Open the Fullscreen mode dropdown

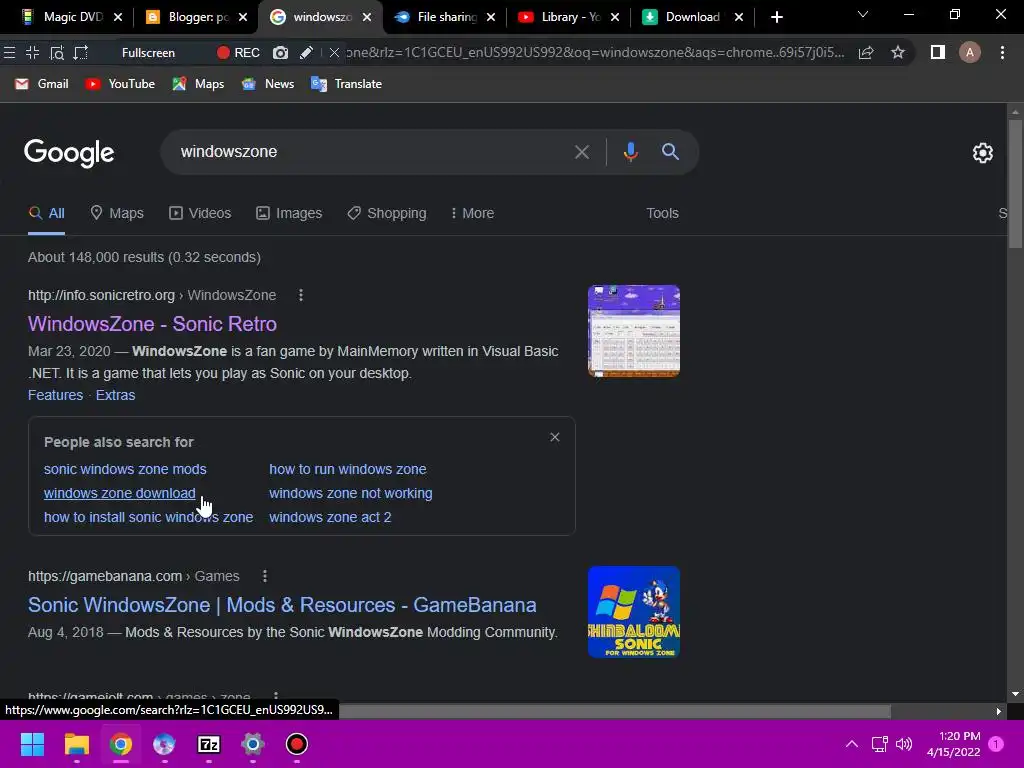148,53
